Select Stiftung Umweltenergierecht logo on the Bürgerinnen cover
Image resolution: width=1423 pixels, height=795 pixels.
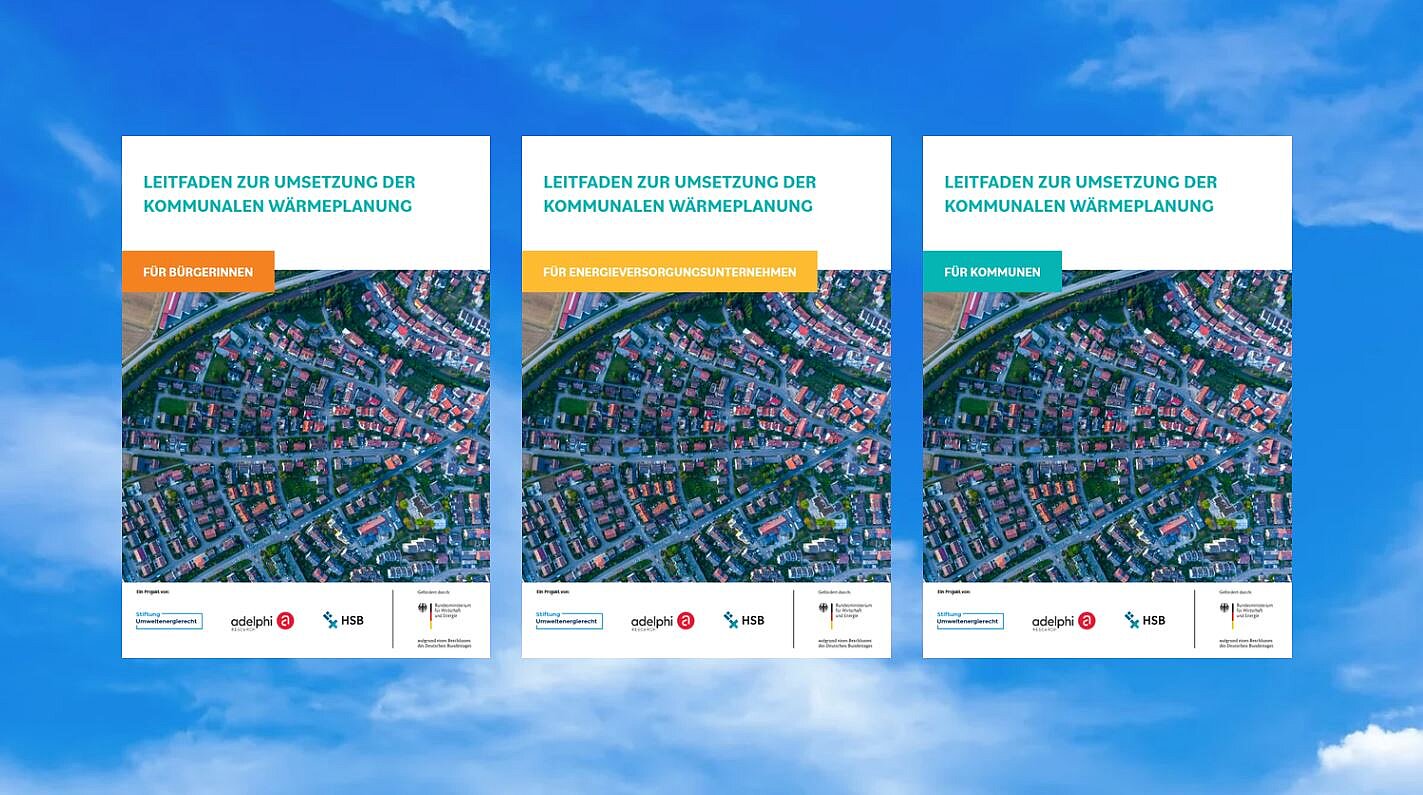point(169,620)
